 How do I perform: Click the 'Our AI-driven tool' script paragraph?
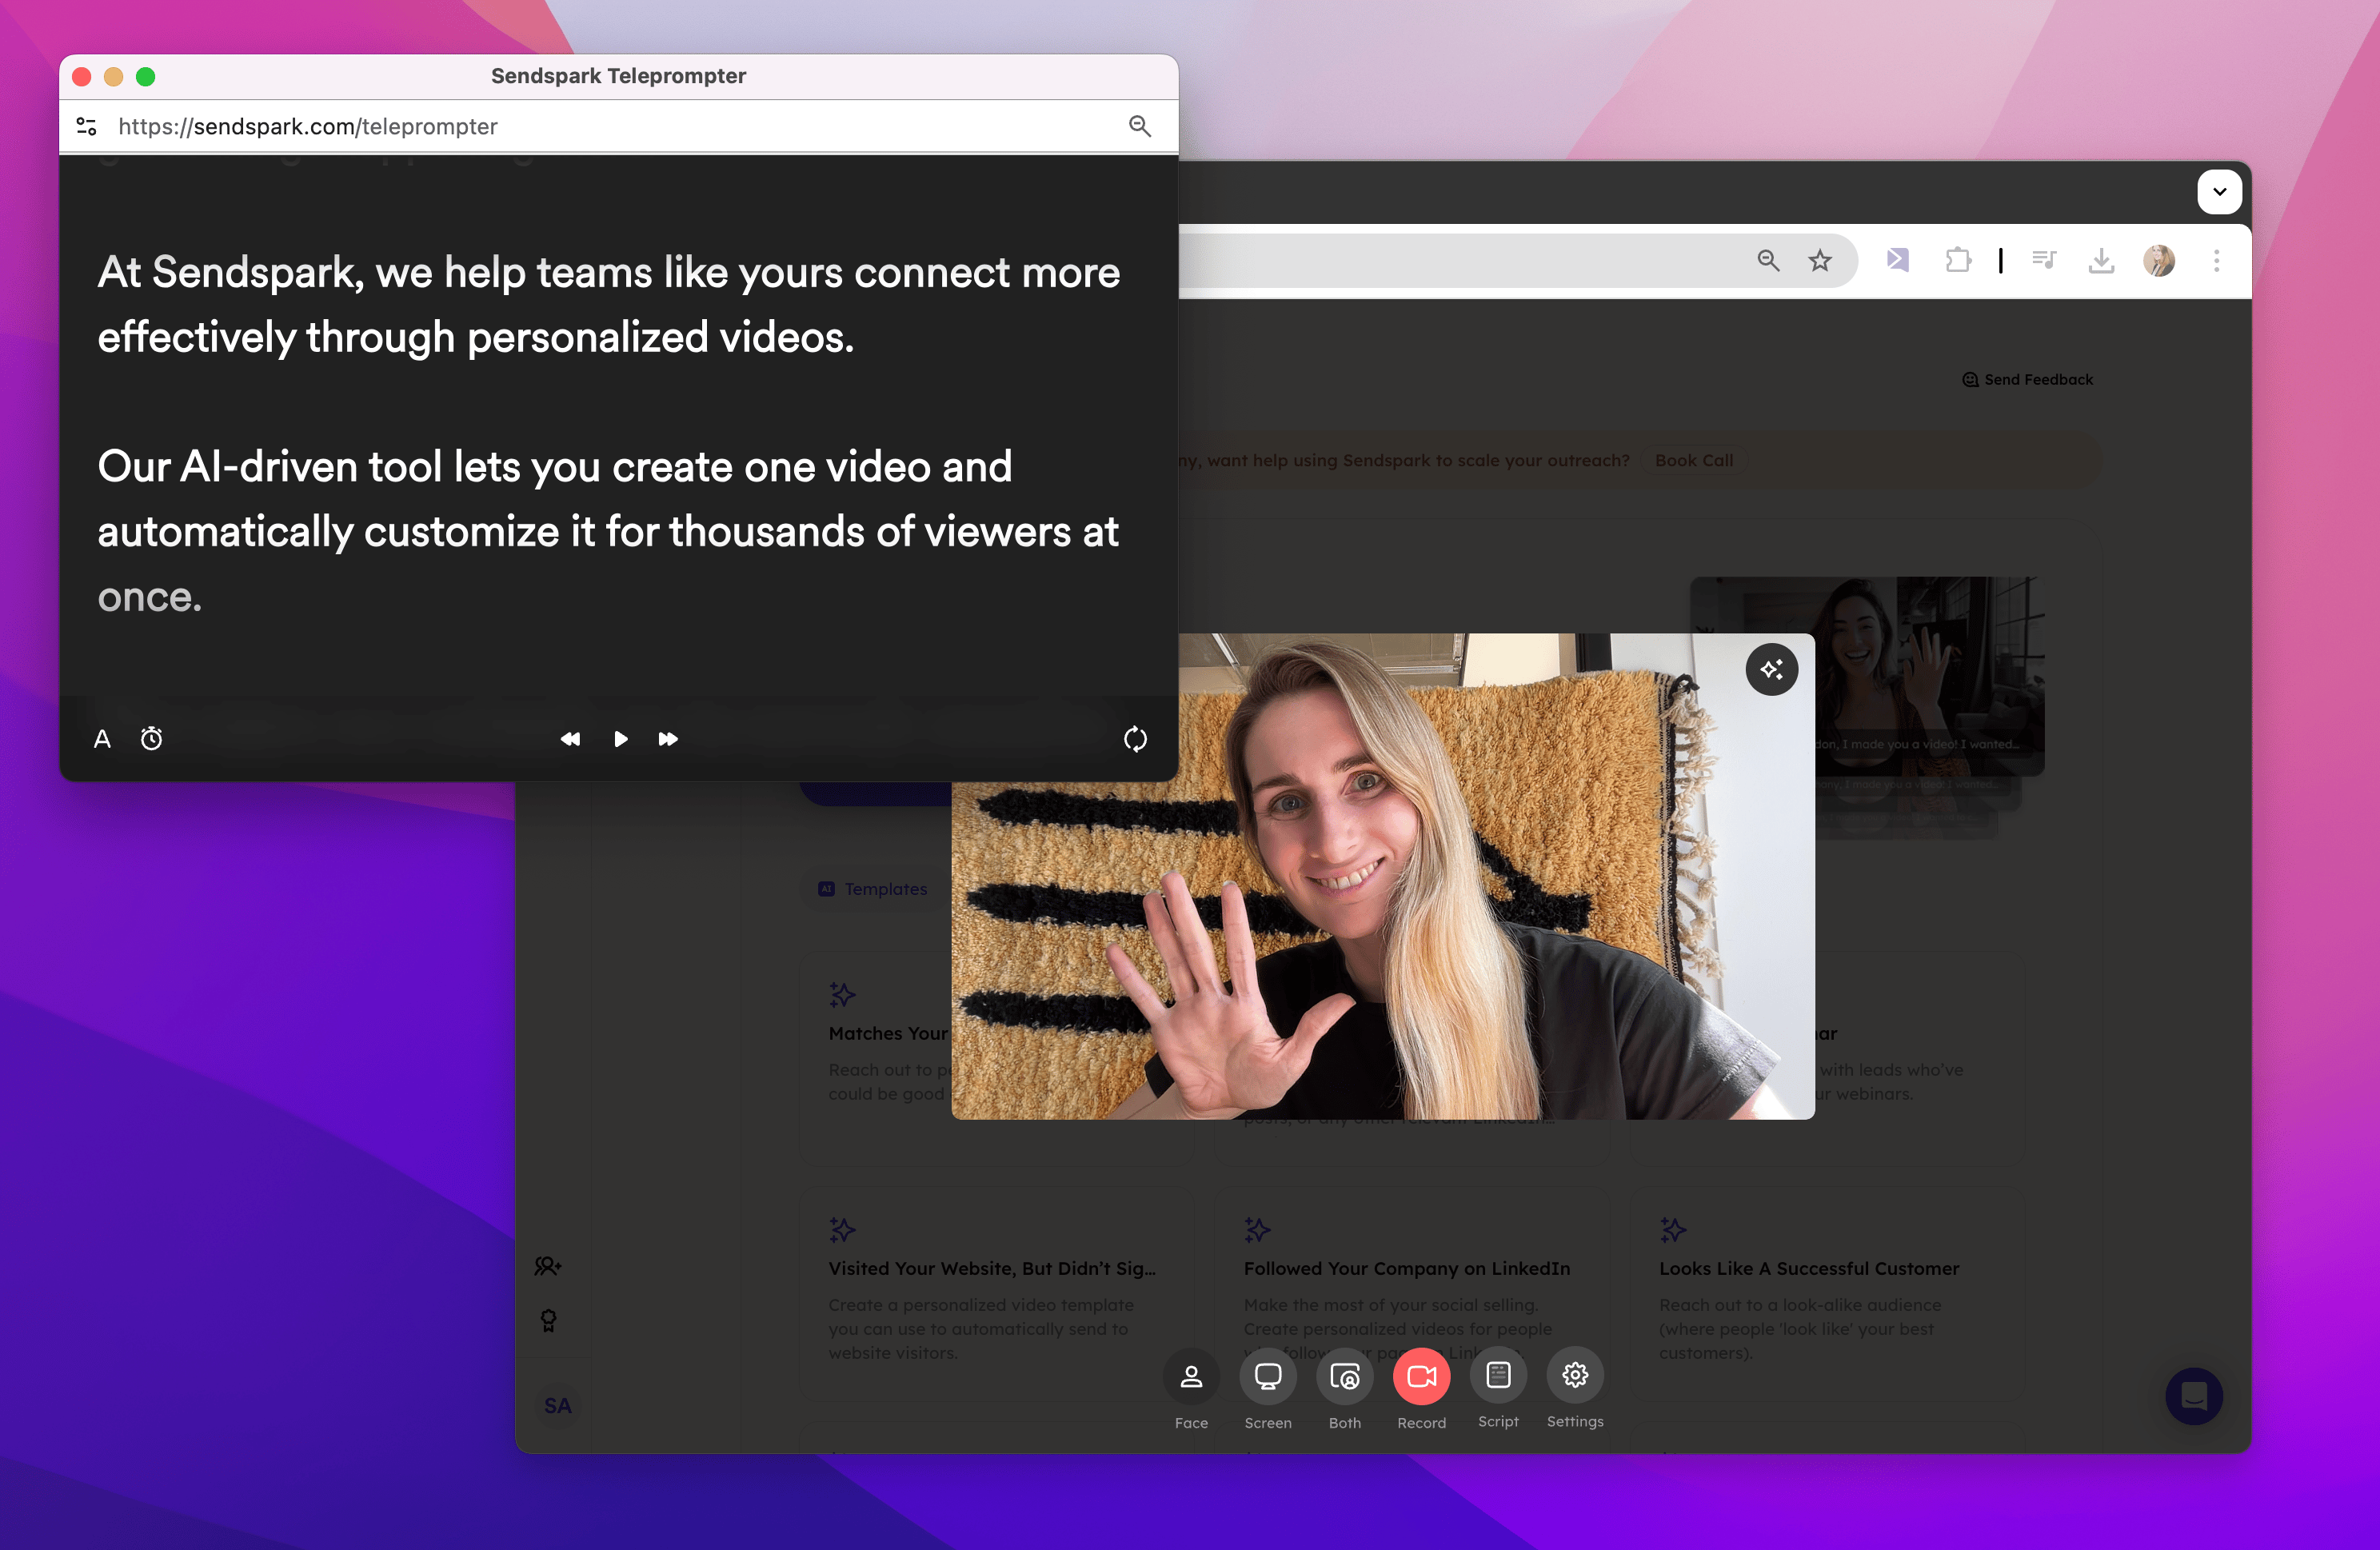[608, 532]
